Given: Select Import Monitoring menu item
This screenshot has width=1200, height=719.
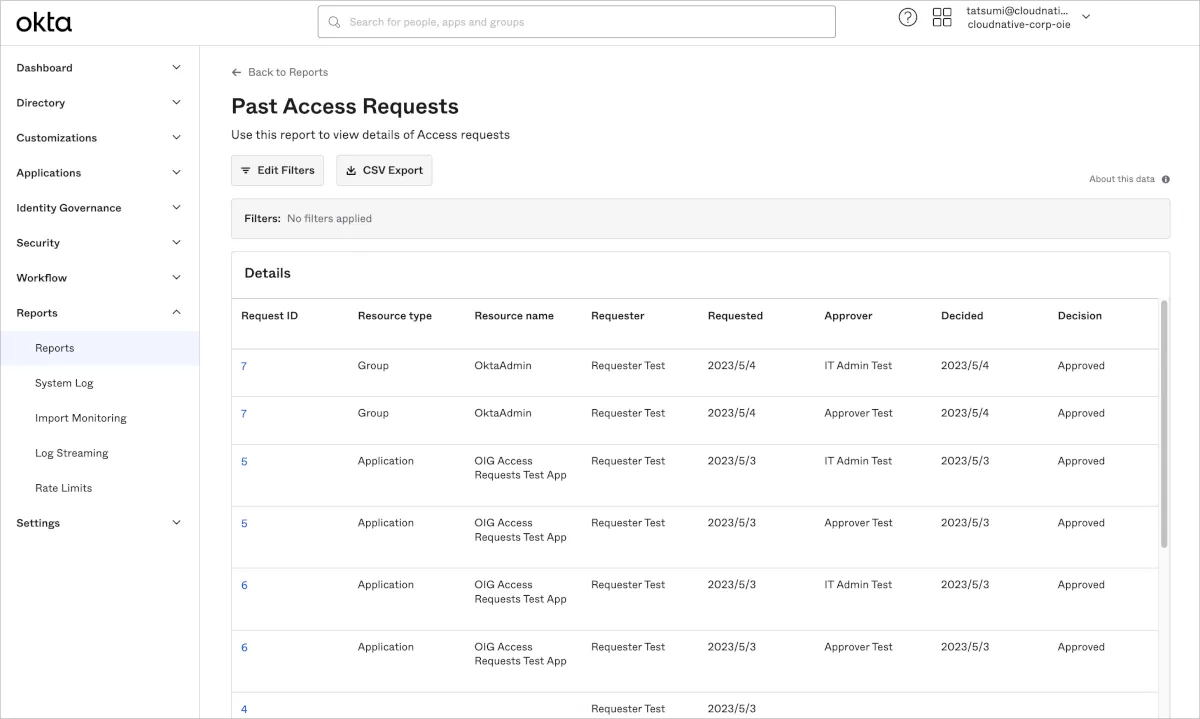Looking at the screenshot, I should point(80,418).
